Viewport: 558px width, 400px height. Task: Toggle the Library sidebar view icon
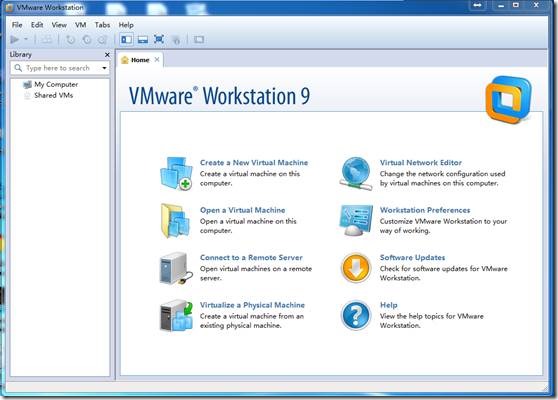tap(126, 39)
